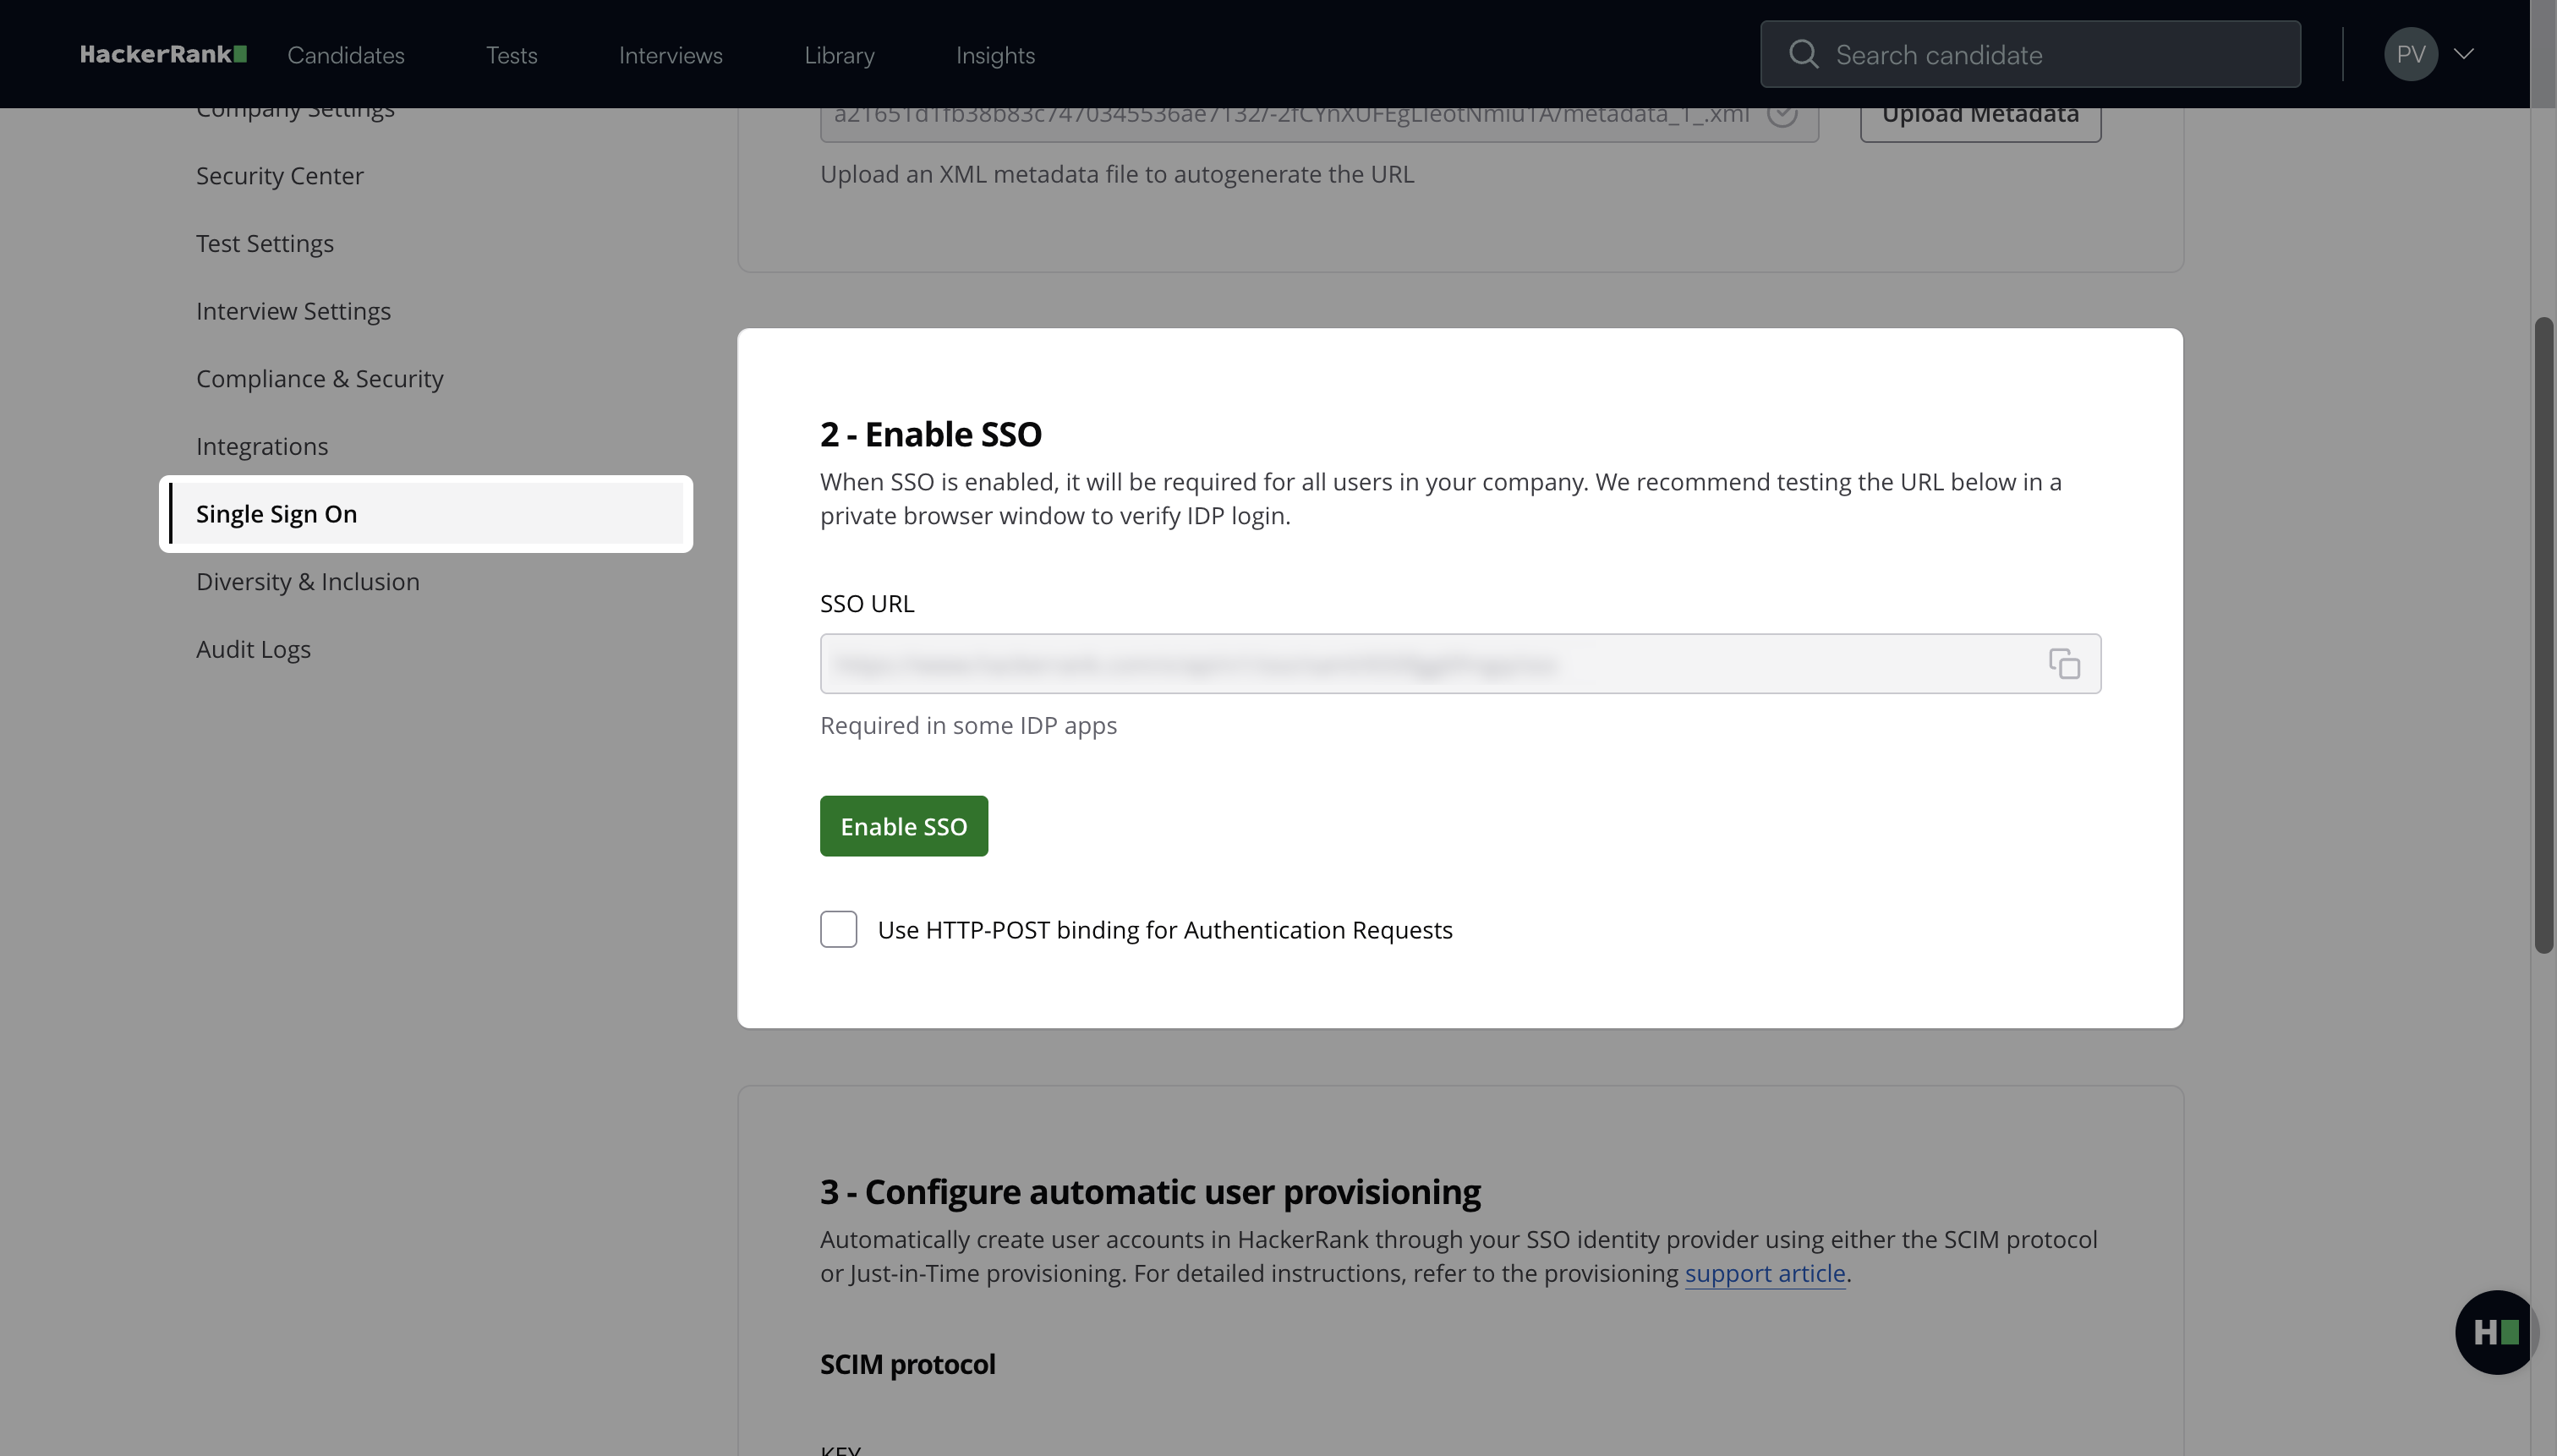
Task: Click the Upload Metadata button
Action: tap(1979, 122)
